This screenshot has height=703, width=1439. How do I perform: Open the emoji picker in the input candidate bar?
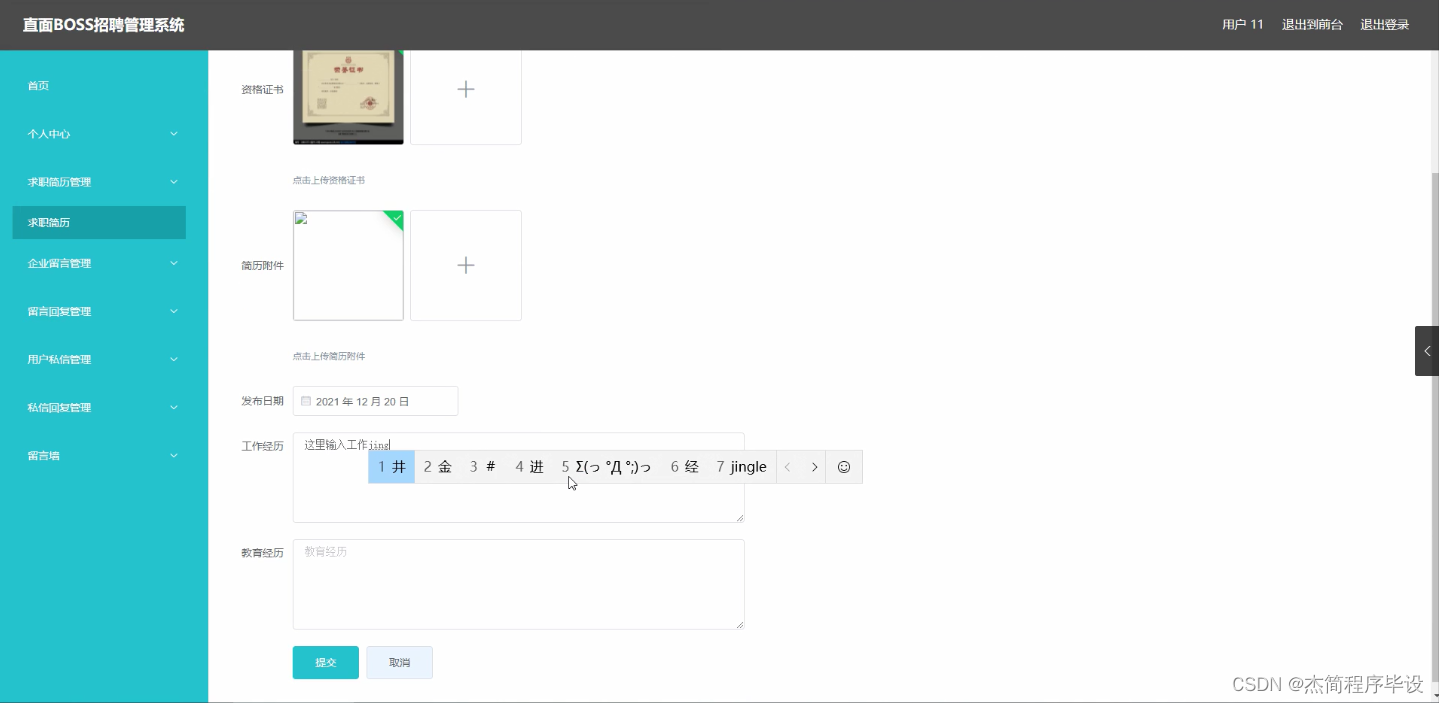(x=843, y=466)
